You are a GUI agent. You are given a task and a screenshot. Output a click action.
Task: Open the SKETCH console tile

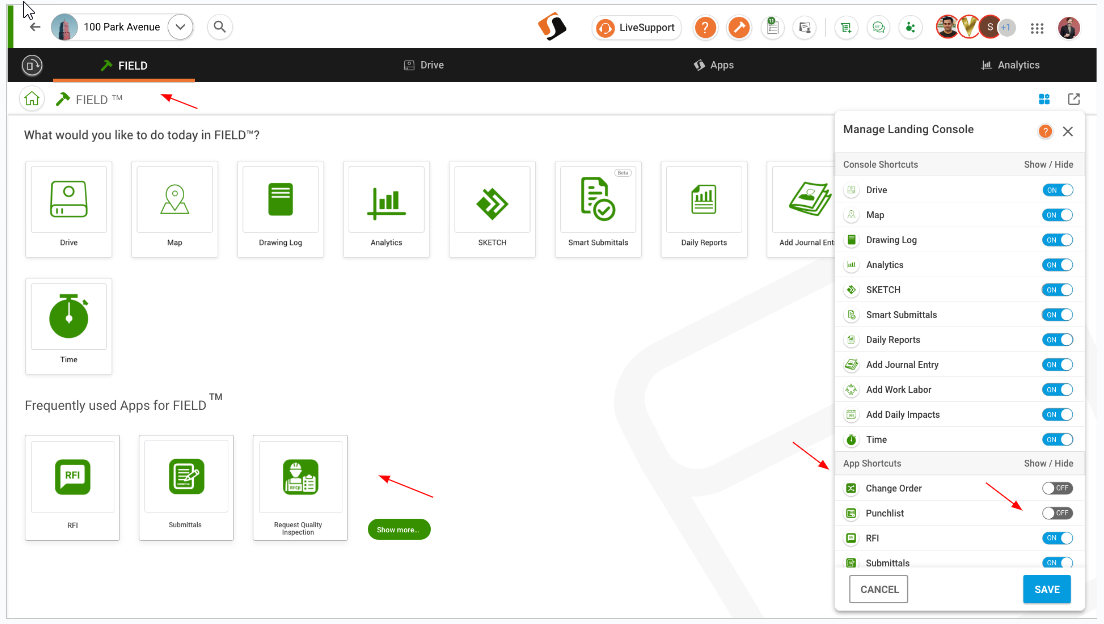492,209
